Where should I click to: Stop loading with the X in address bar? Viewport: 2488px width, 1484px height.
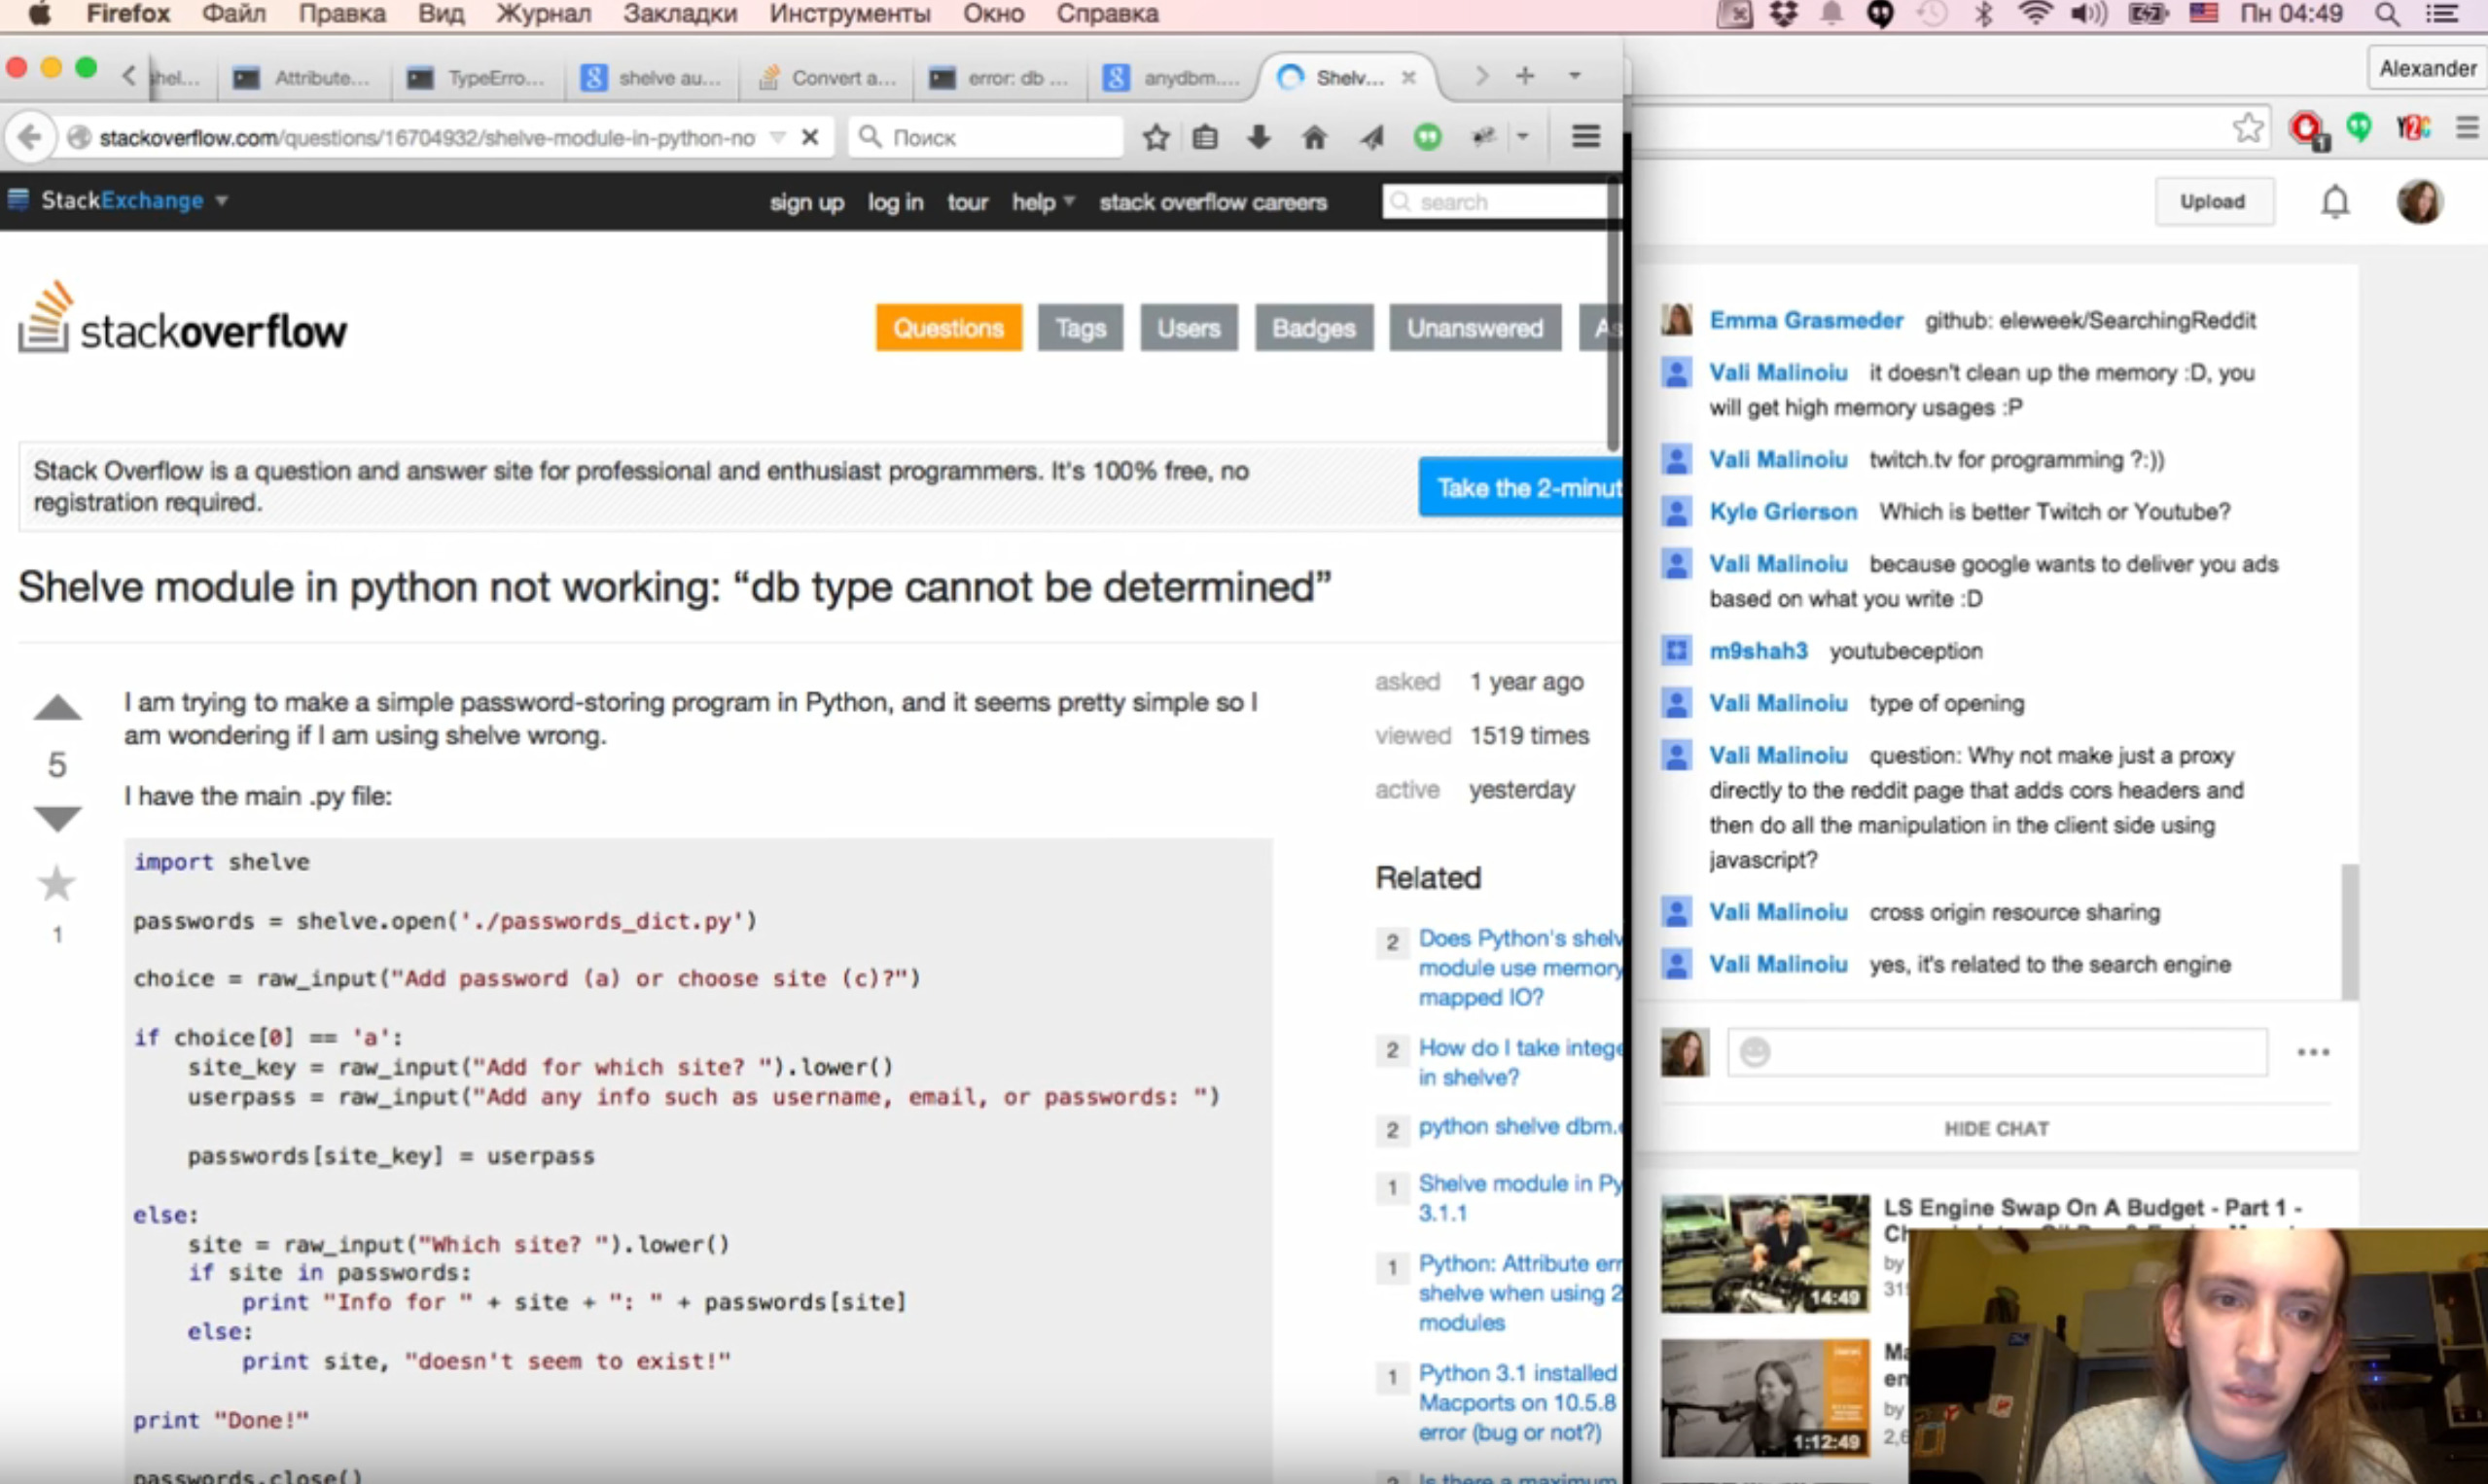[x=811, y=137]
